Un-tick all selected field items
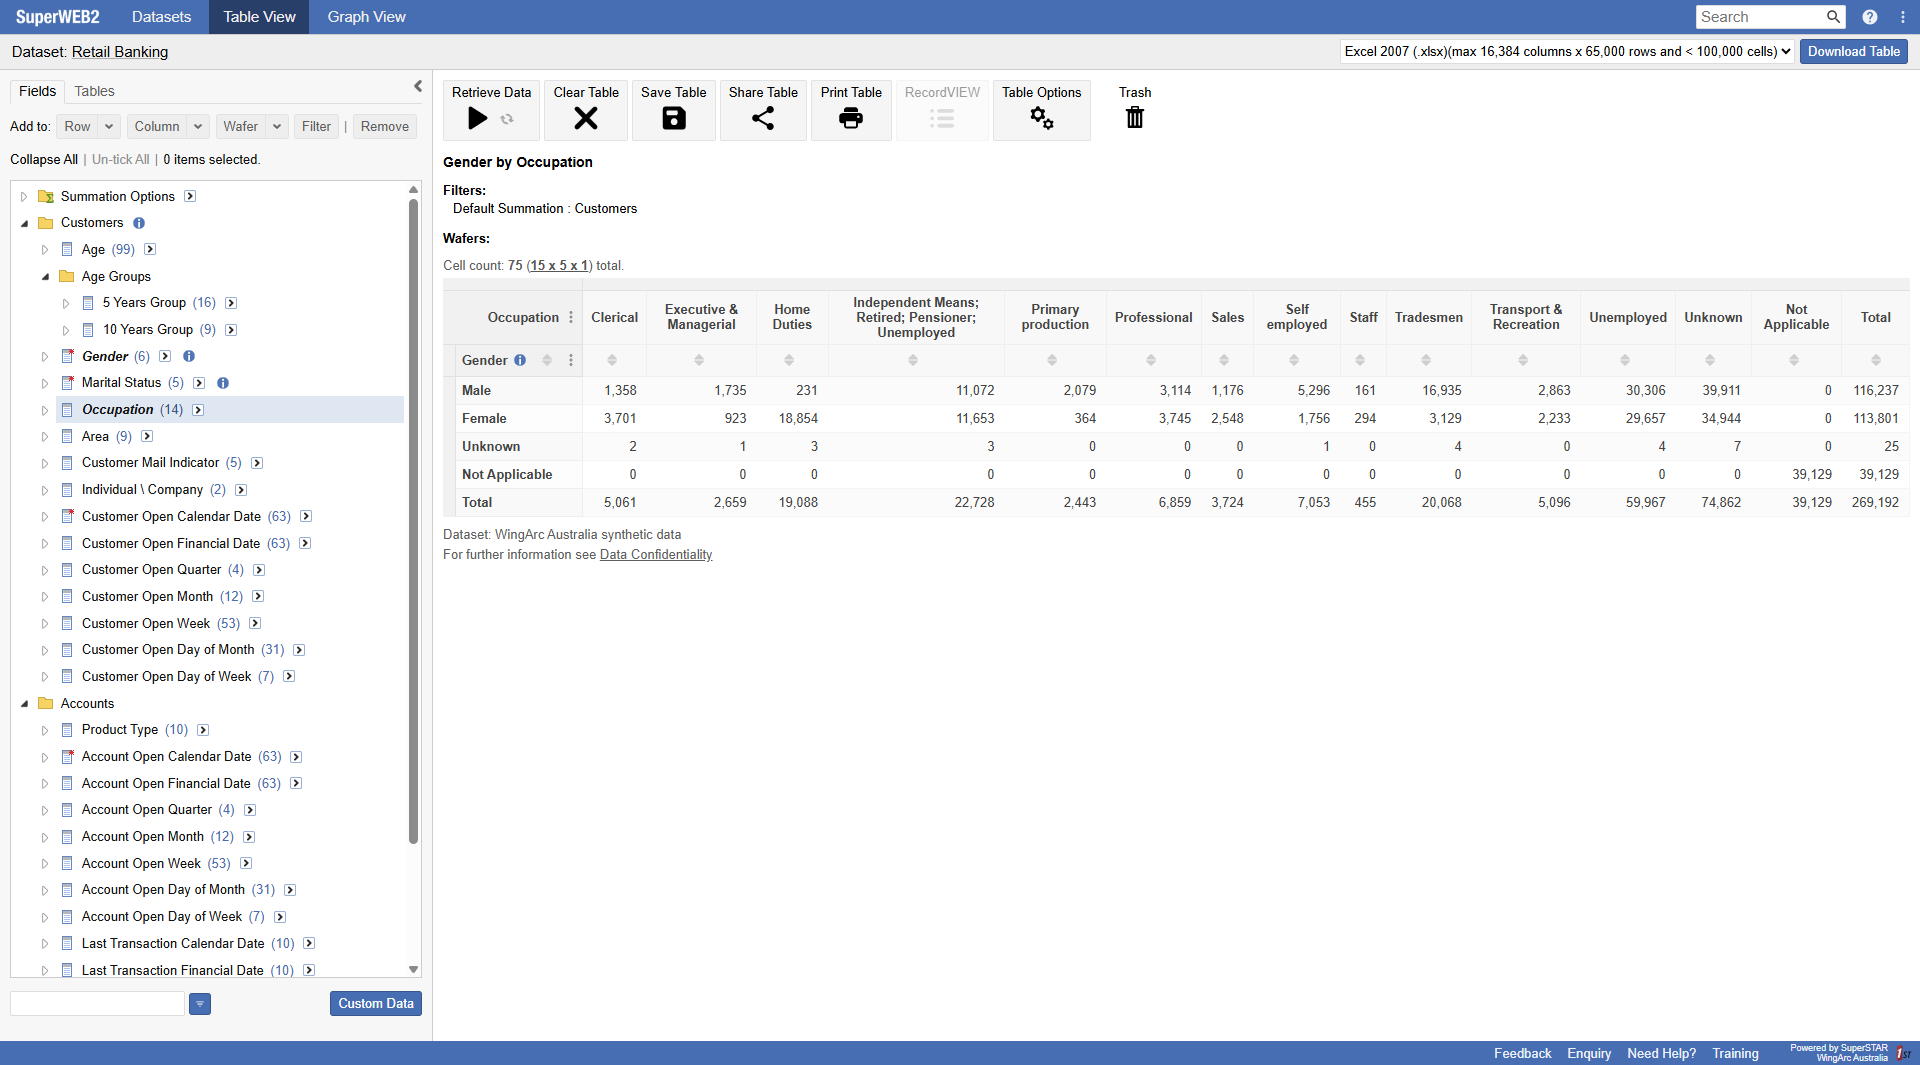 pos(120,159)
